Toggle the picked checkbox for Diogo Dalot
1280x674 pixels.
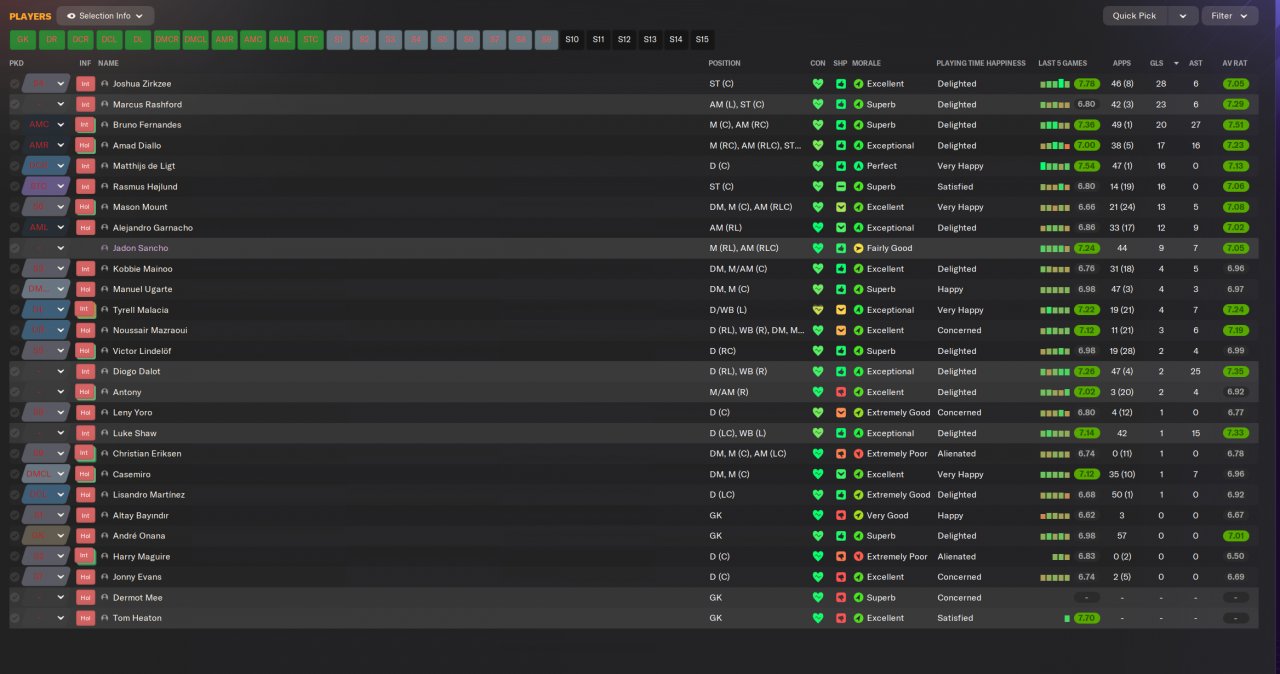coord(15,372)
